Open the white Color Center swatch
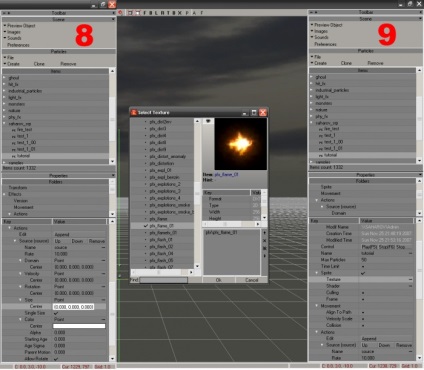Screen dimensions: 424x370 [x=79, y=326]
